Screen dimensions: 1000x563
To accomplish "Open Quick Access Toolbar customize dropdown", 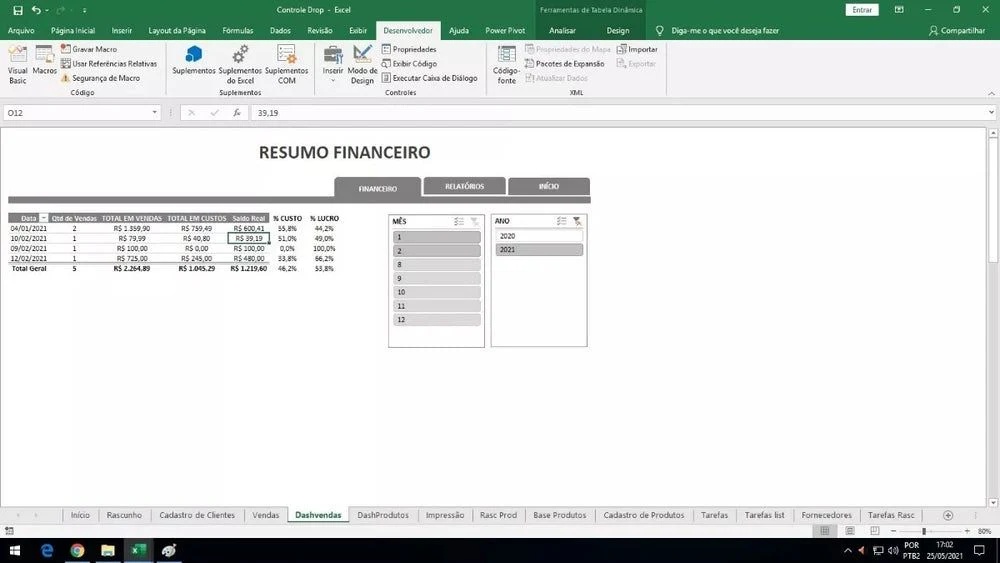I will pos(84,10).
